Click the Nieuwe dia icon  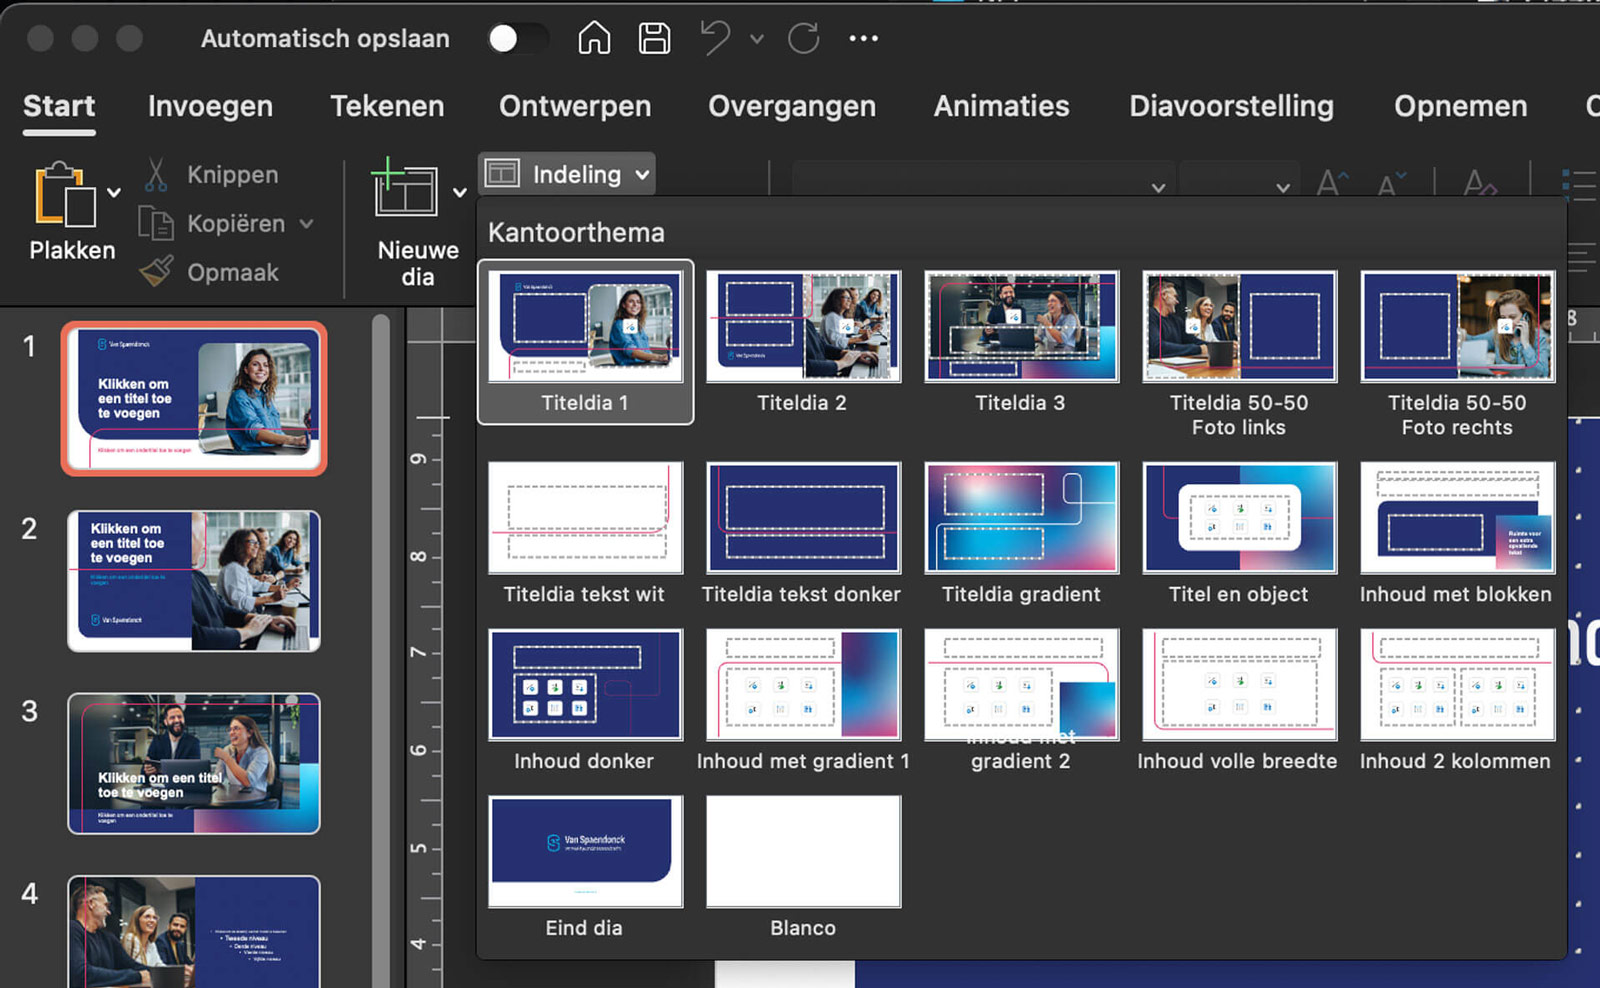[405, 188]
